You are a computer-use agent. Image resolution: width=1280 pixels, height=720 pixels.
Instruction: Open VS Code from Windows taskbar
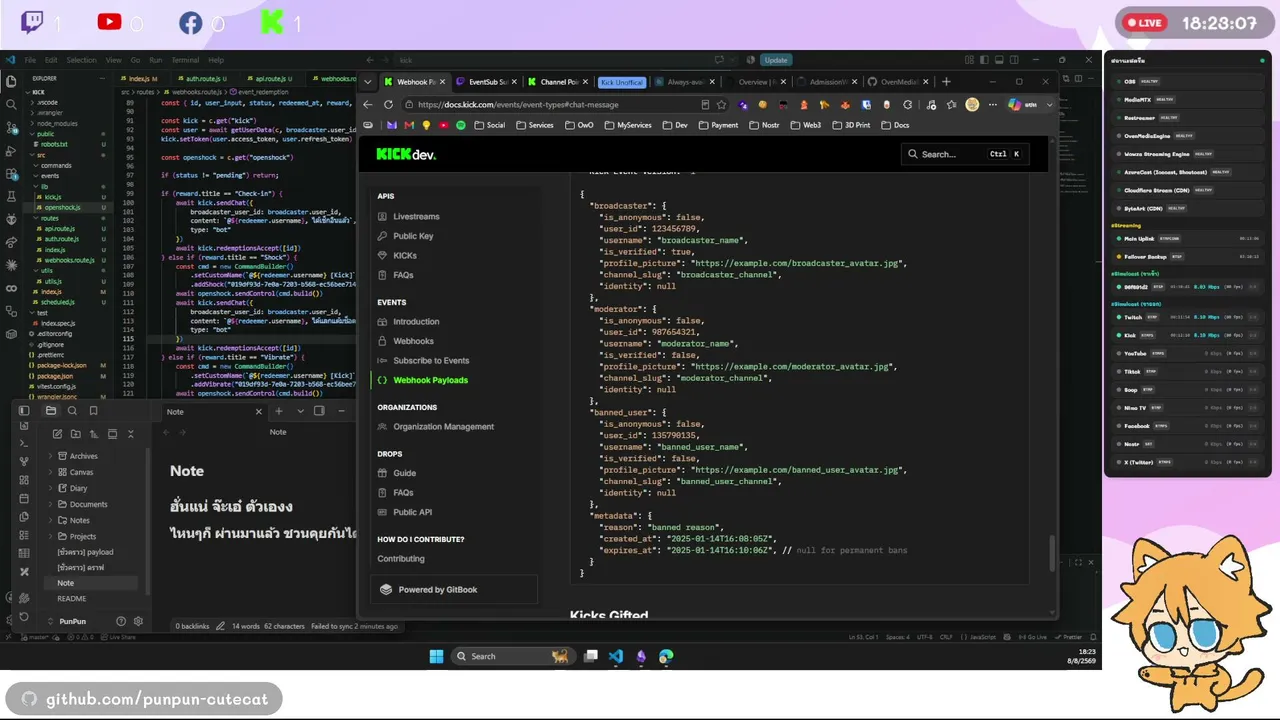(x=615, y=656)
